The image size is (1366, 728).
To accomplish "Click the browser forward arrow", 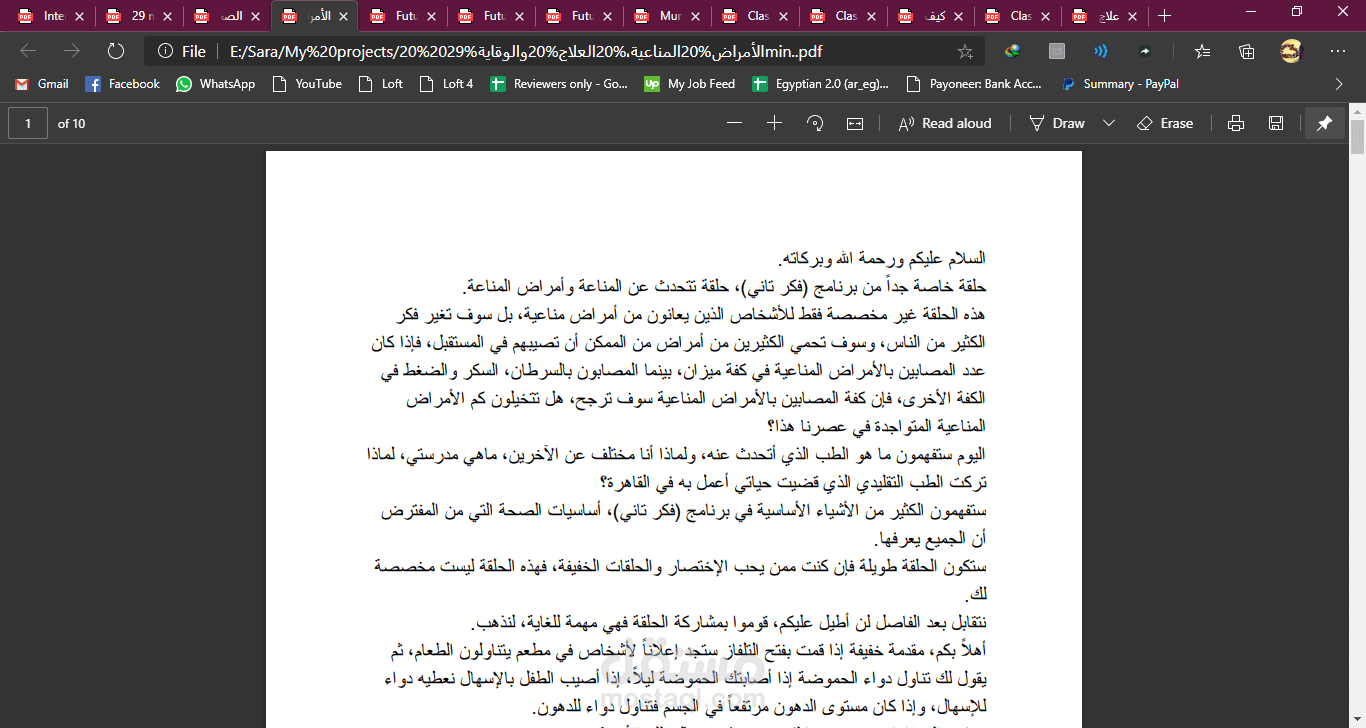I will (71, 51).
